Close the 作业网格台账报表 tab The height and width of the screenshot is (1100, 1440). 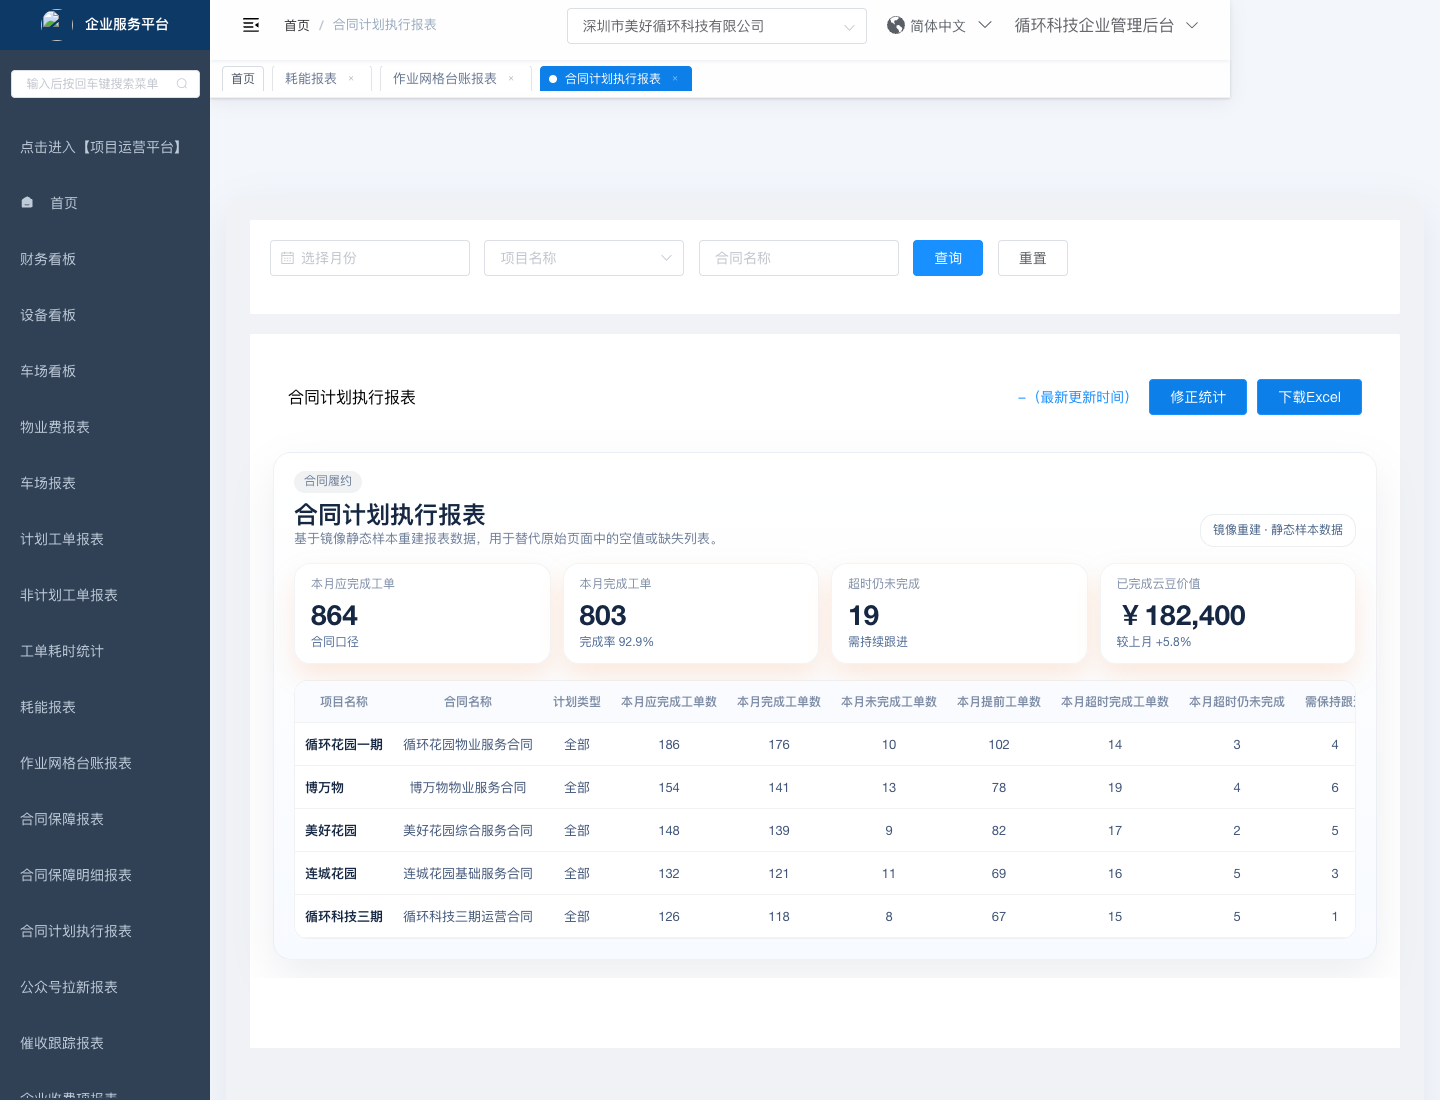pos(511,79)
